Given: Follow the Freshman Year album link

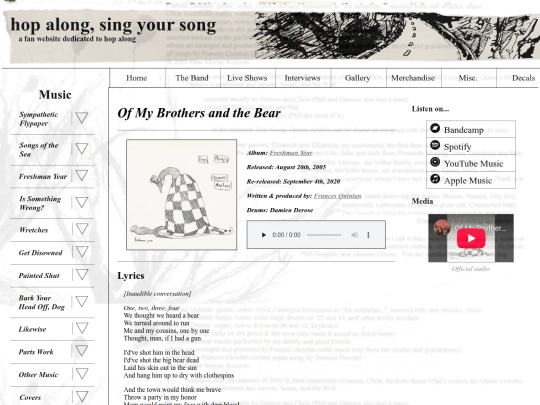Looking at the screenshot, I should click(x=291, y=153).
